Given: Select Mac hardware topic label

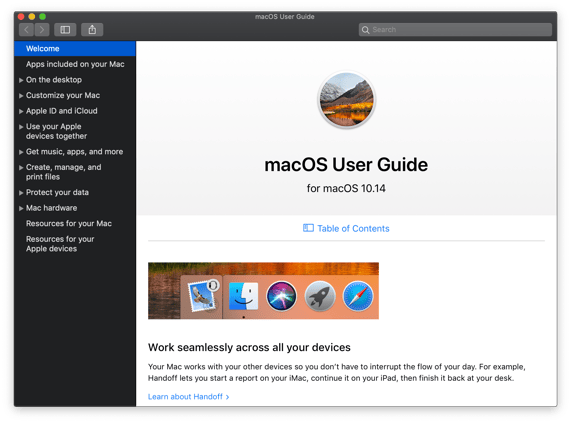Looking at the screenshot, I should 51,208.
